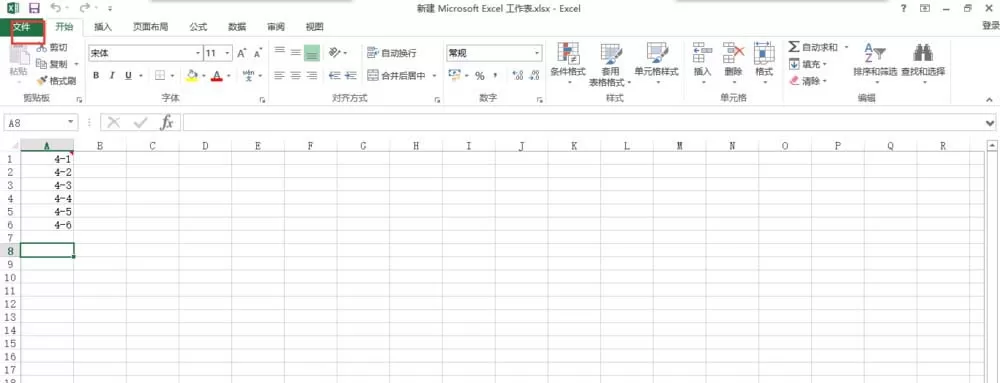Viewport: 1000px width, 383px height.
Task: Open the 常规 number format dropdown
Action: point(537,53)
